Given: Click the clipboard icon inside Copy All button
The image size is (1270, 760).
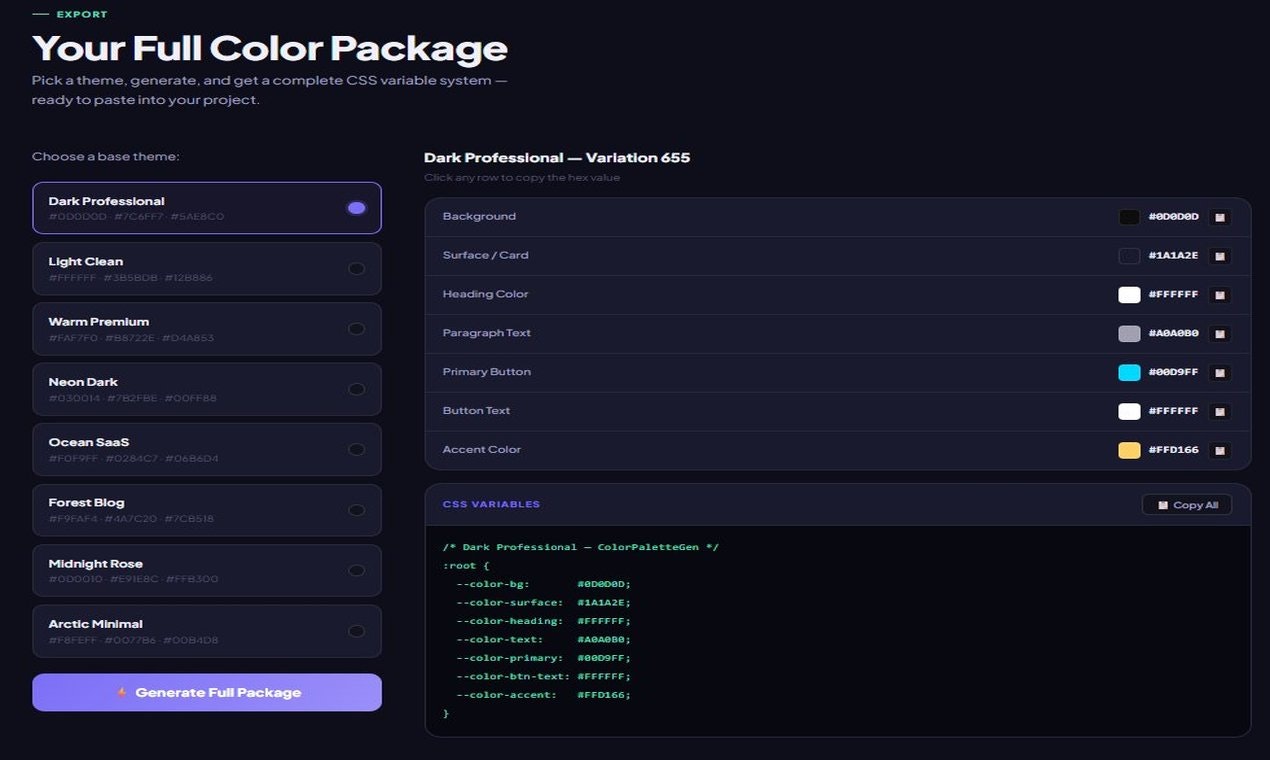Looking at the screenshot, I should [1163, 504].
